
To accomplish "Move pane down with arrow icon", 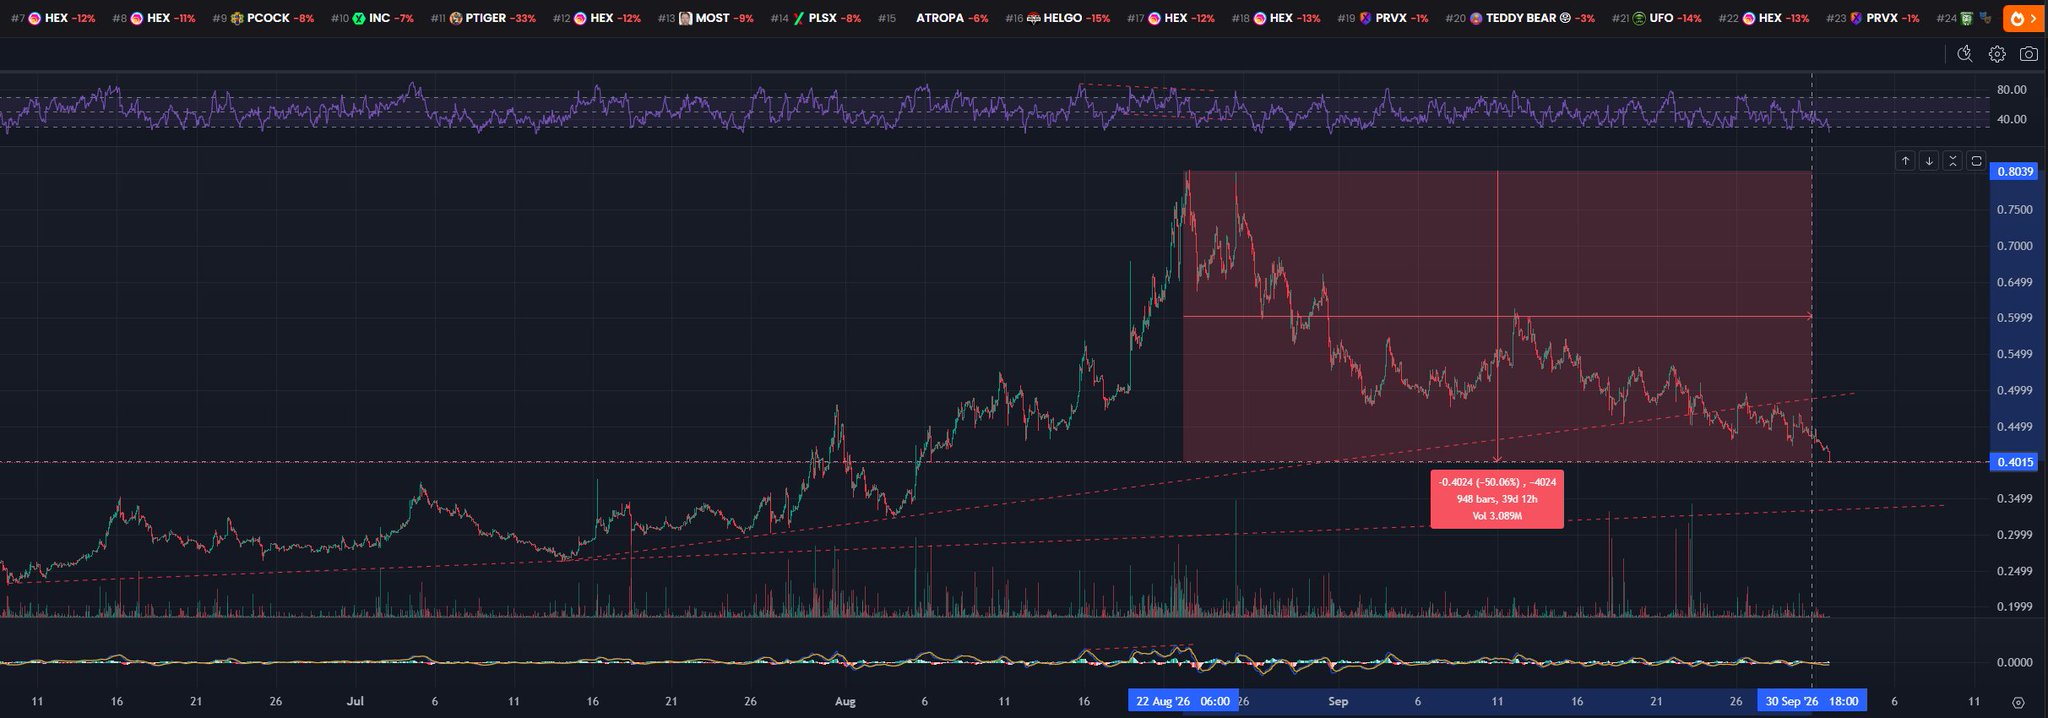I will [1929, 161].
